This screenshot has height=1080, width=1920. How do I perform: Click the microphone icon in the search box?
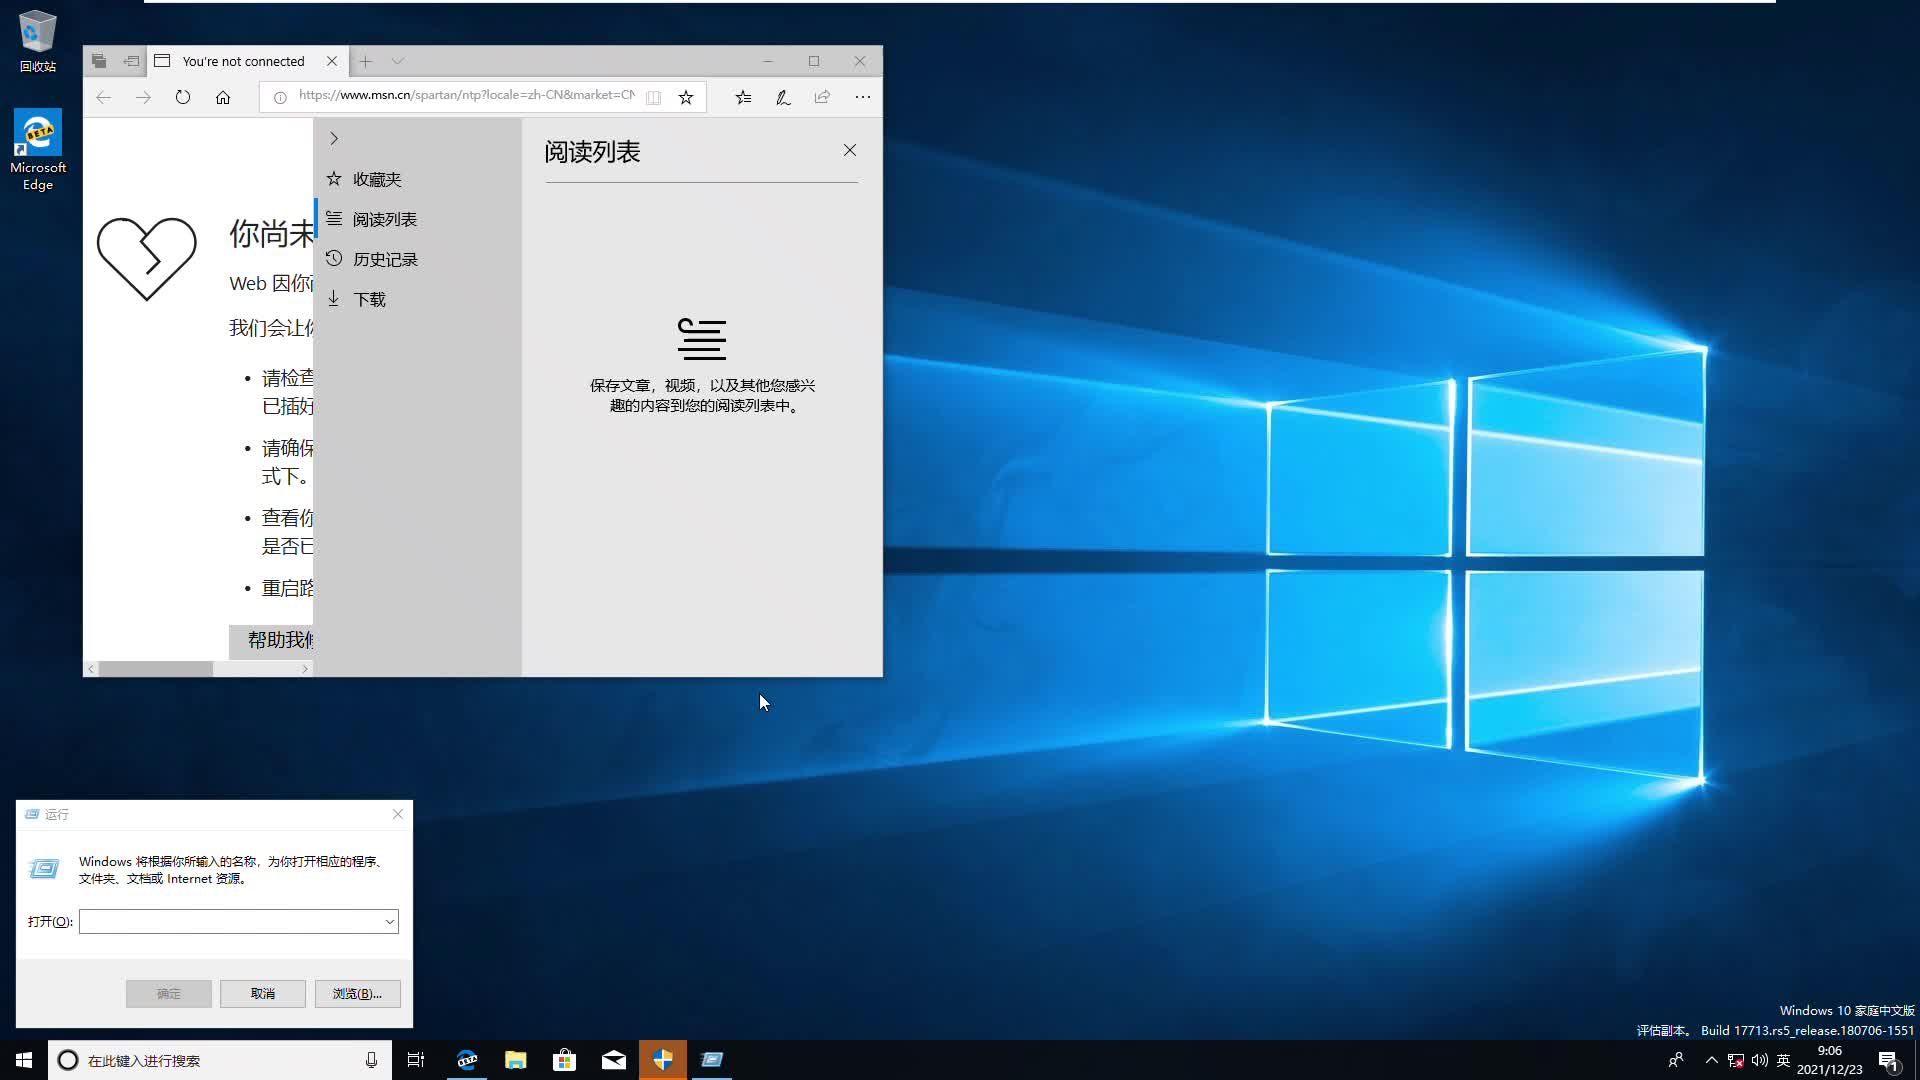(x=369, y=1059)
